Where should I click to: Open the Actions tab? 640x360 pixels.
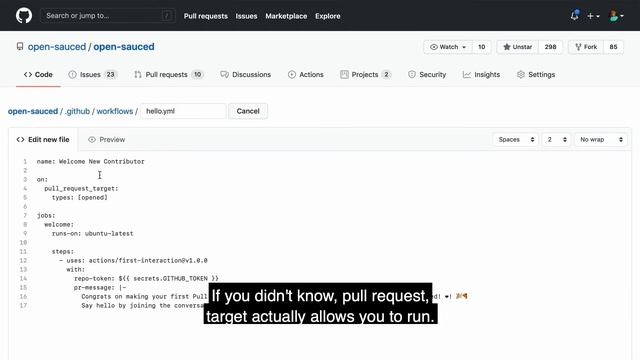(305, 75)
